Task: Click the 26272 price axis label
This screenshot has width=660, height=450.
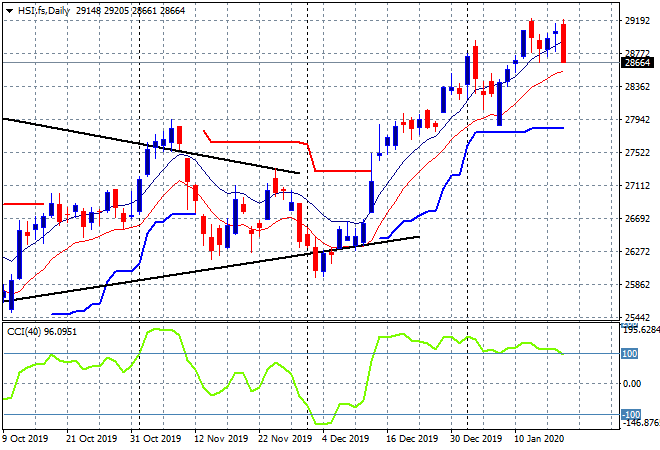Action: [637, 251]
